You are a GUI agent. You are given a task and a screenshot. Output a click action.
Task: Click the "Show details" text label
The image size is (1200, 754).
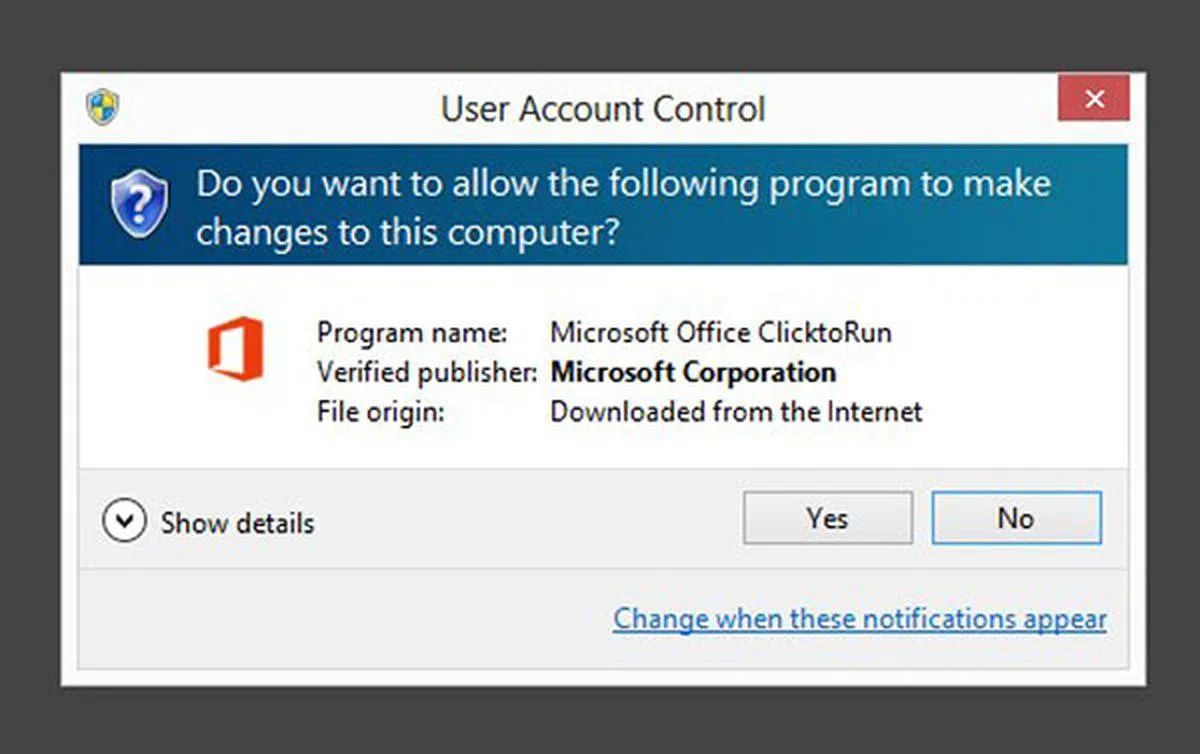coord(238,523)
